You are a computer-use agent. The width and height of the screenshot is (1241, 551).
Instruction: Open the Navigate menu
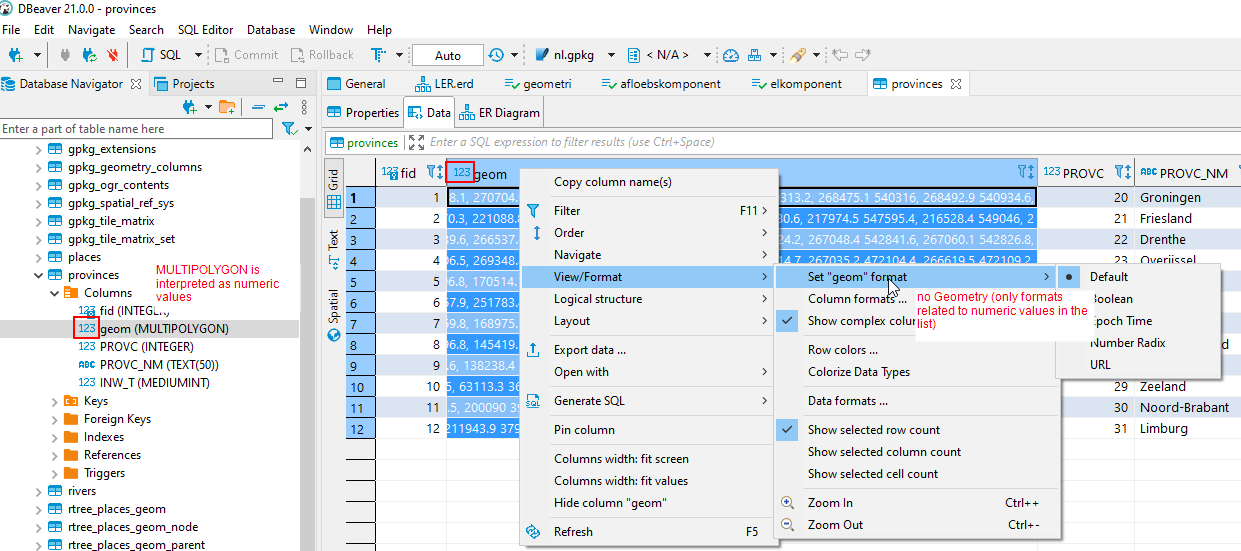(x=91, y=30)
